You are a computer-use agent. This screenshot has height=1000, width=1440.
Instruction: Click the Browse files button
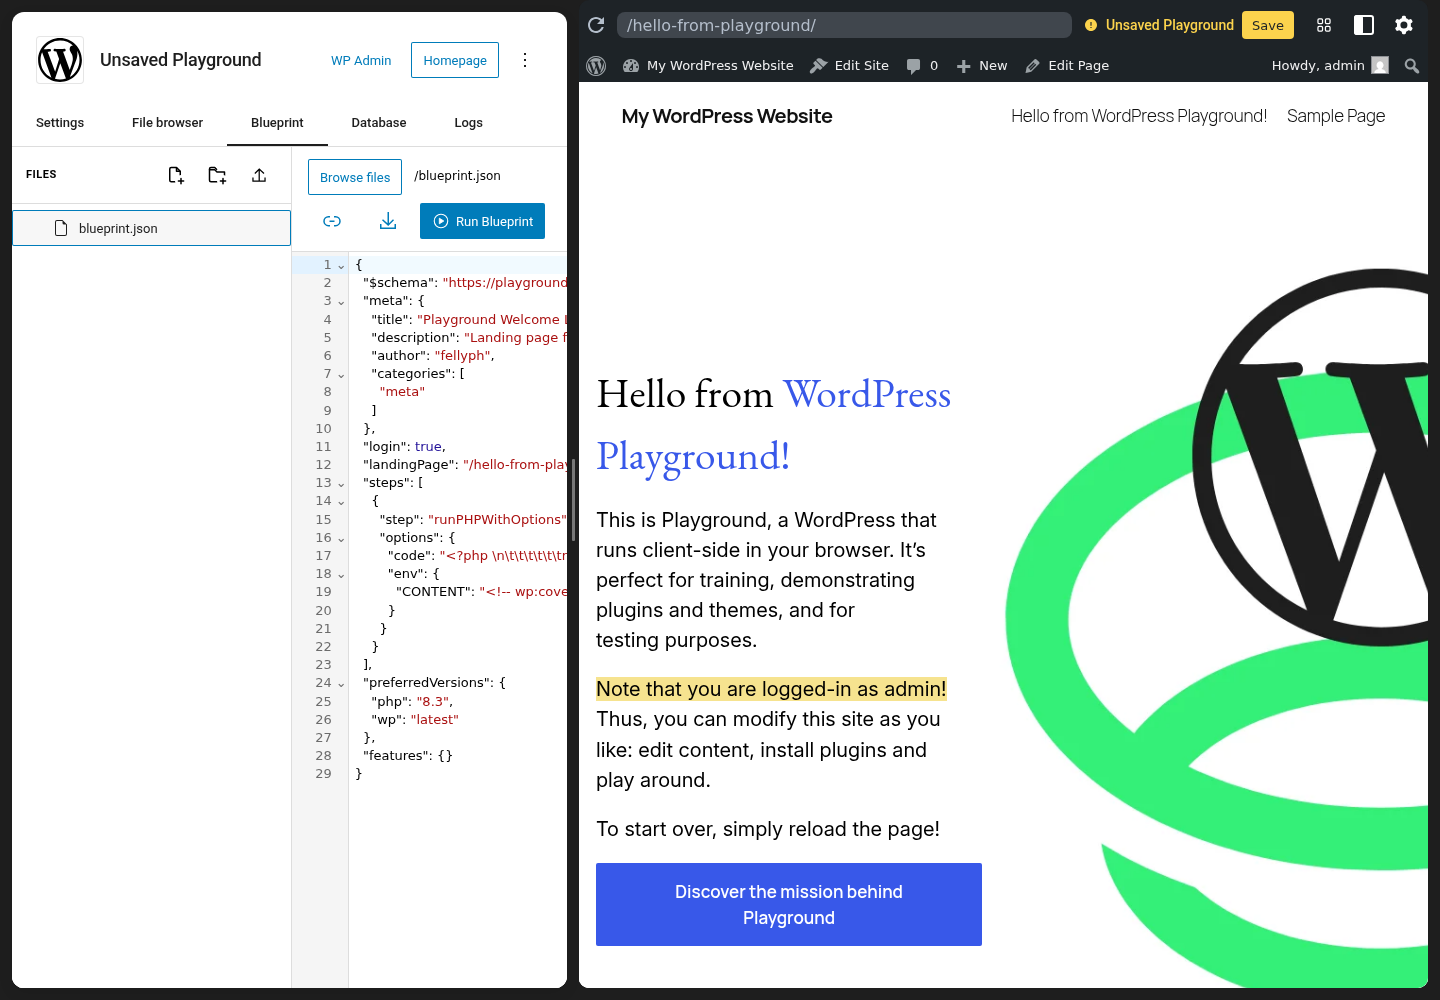(x=355, y=177)
